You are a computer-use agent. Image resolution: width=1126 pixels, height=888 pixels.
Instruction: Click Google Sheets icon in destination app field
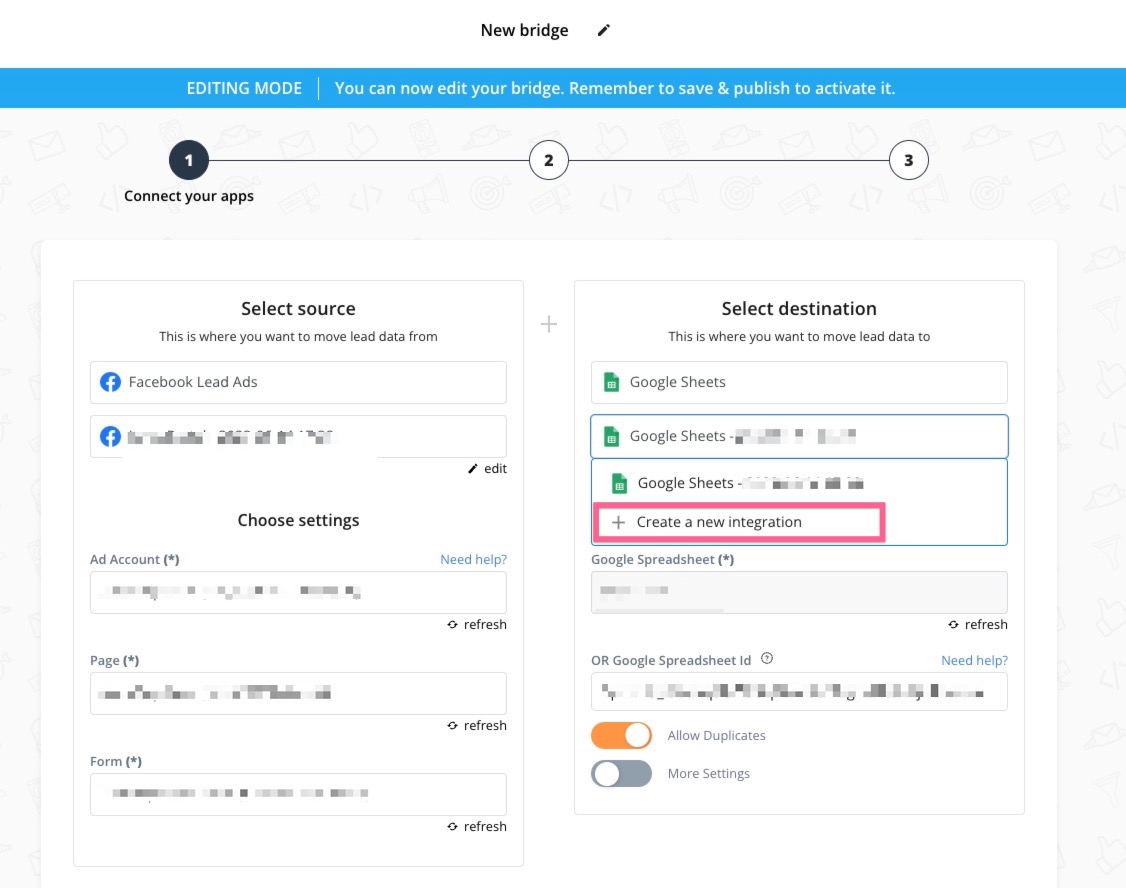tap(611, 382)
